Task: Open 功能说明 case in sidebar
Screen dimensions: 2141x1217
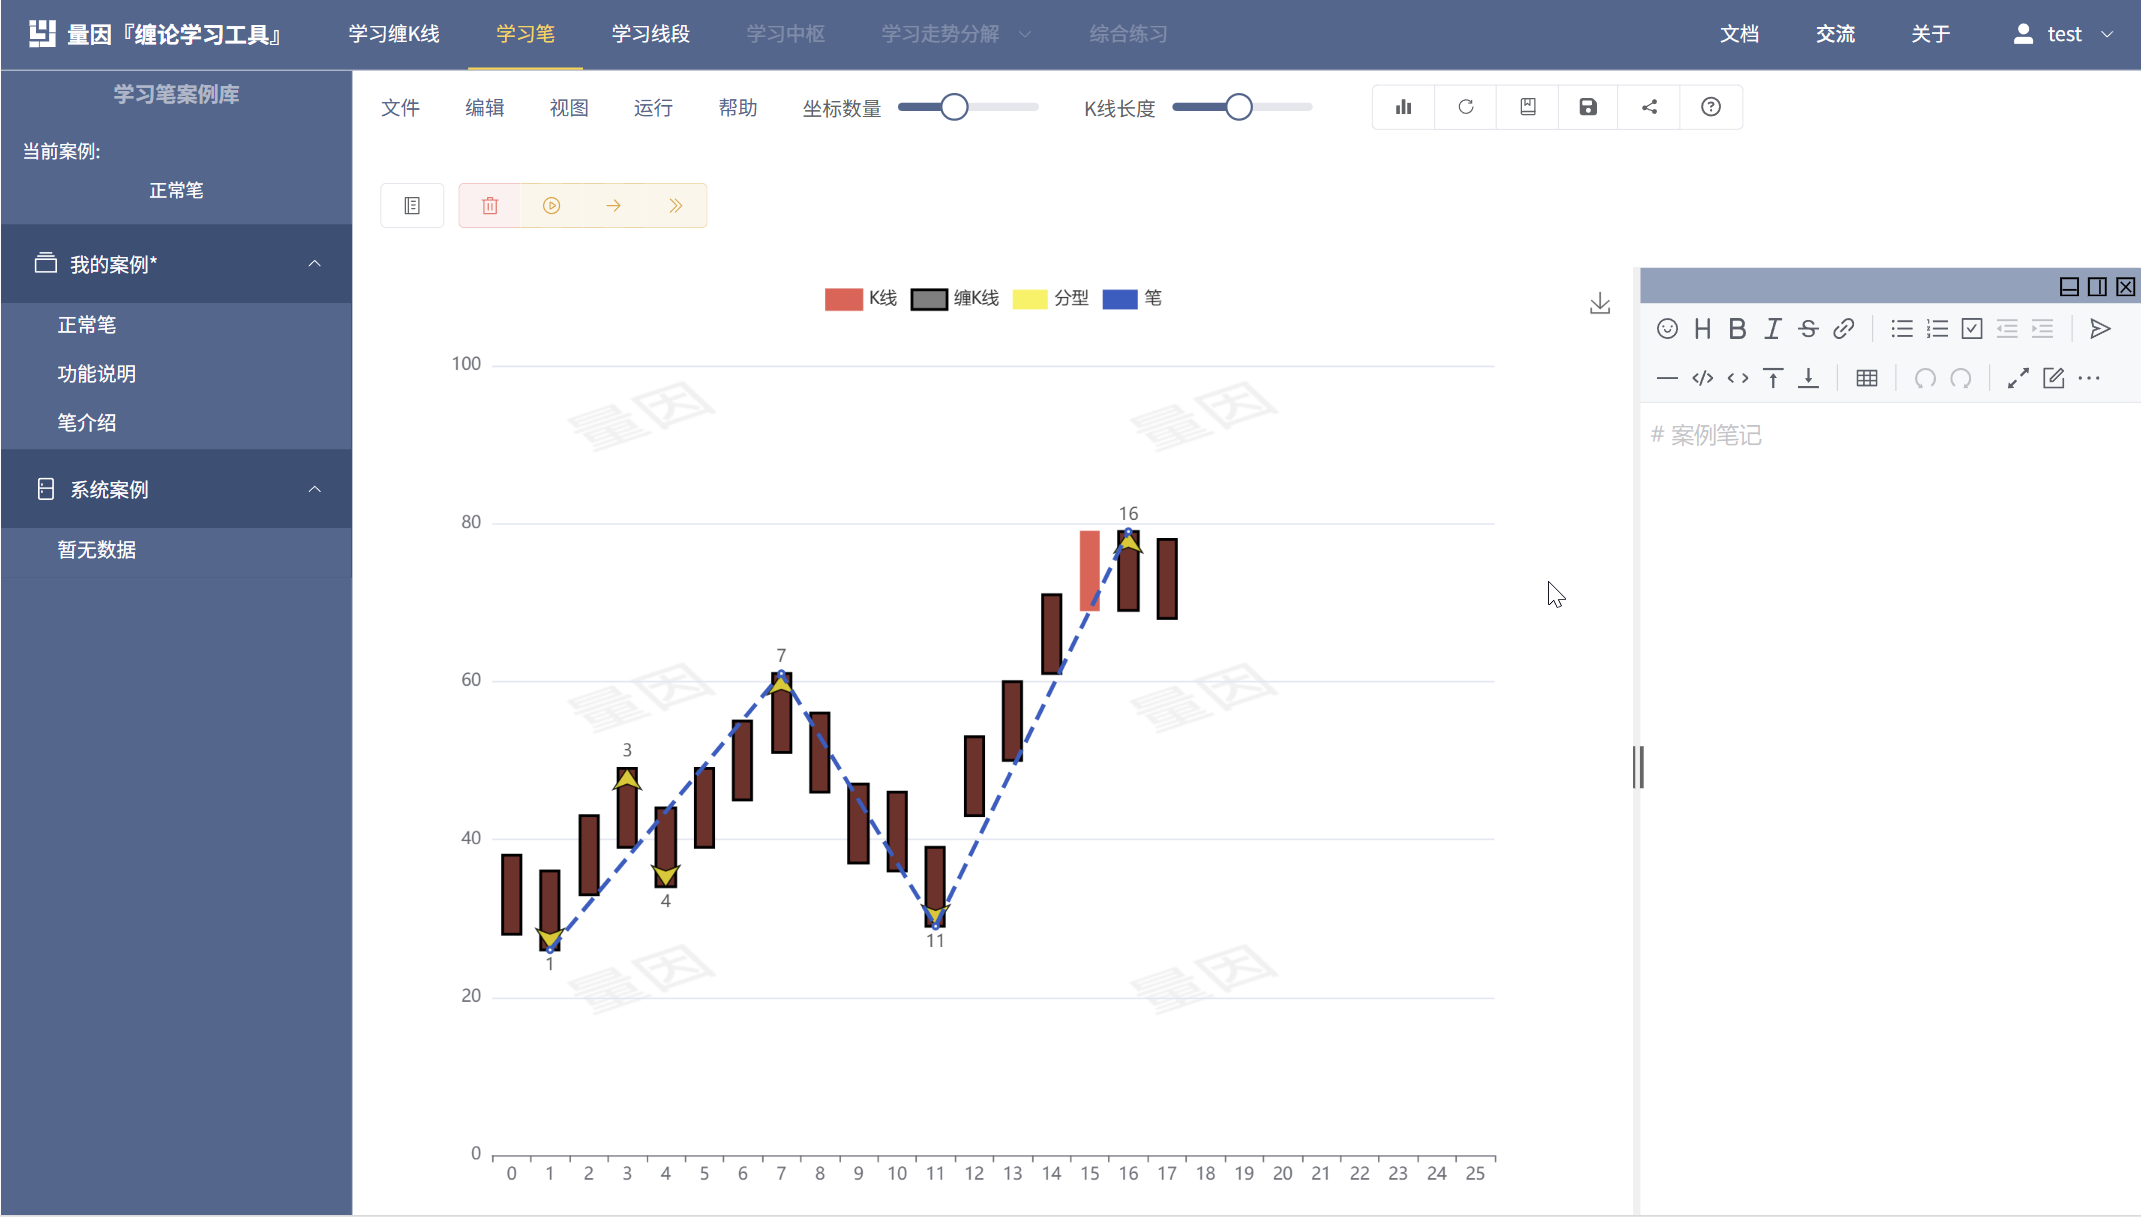Action: (97, 374)
